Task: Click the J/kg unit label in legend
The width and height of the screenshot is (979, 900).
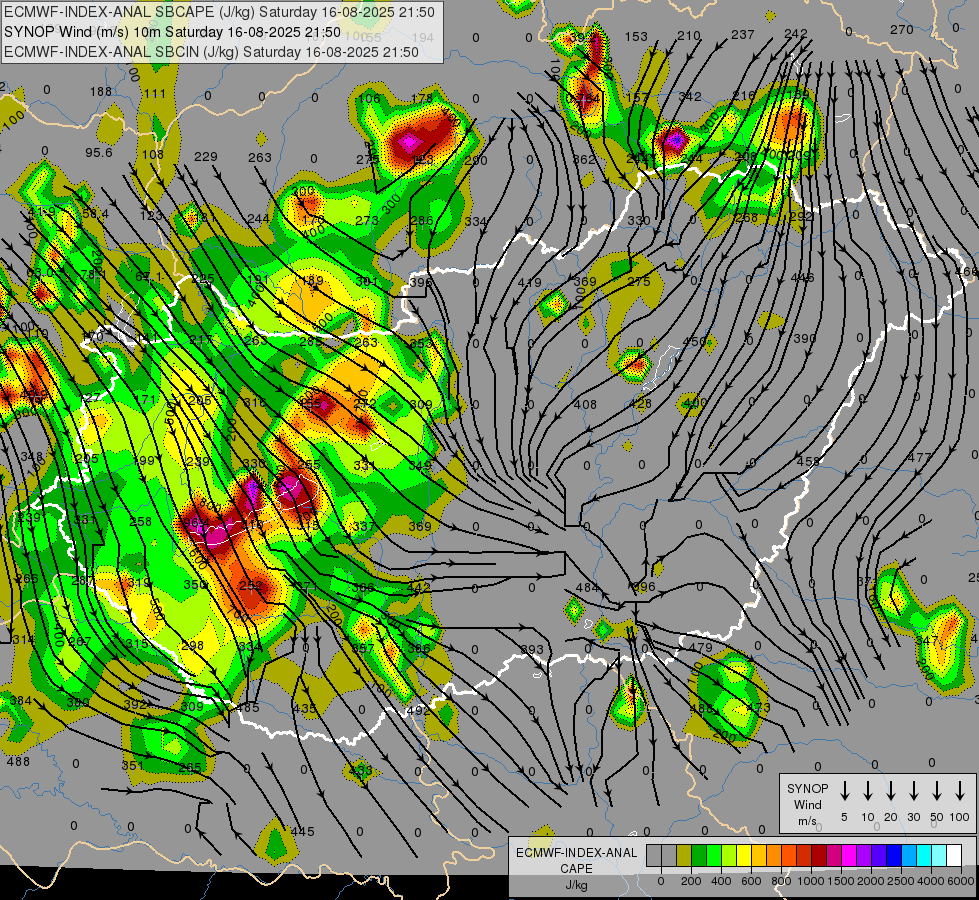Action: tap(576, 885)
